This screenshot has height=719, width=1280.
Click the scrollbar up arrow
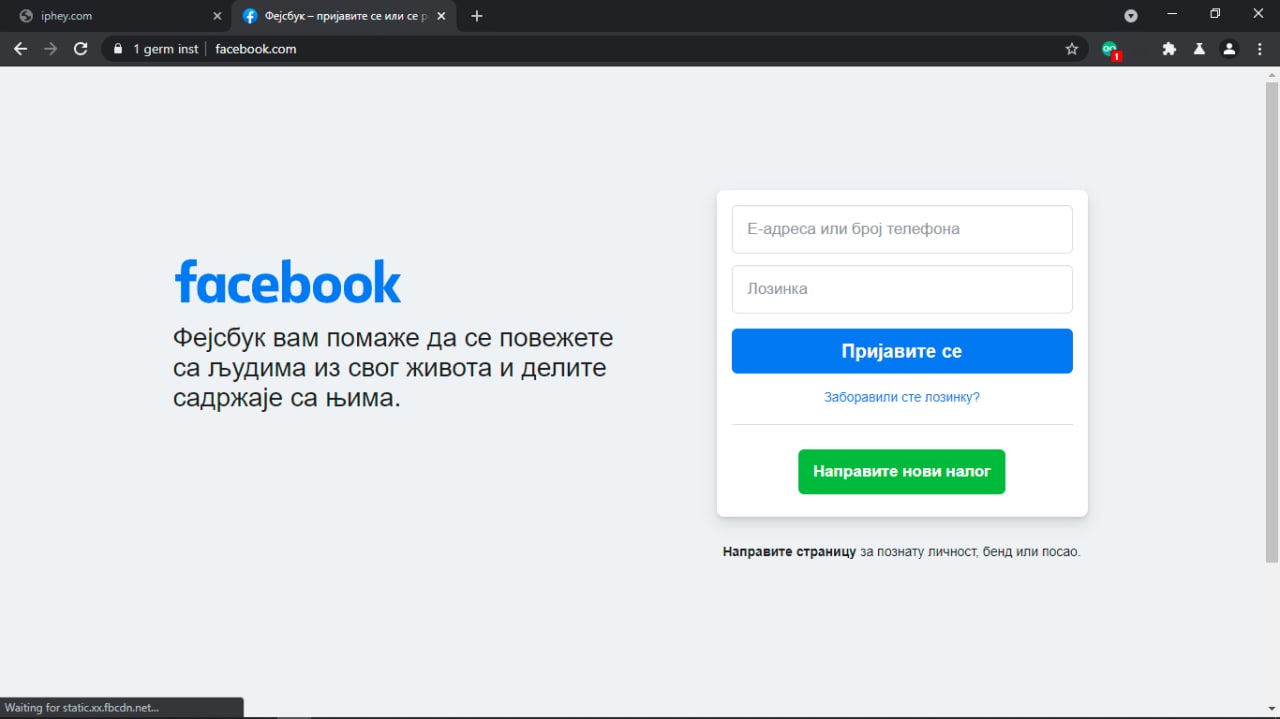click(x=1272, y=73)
